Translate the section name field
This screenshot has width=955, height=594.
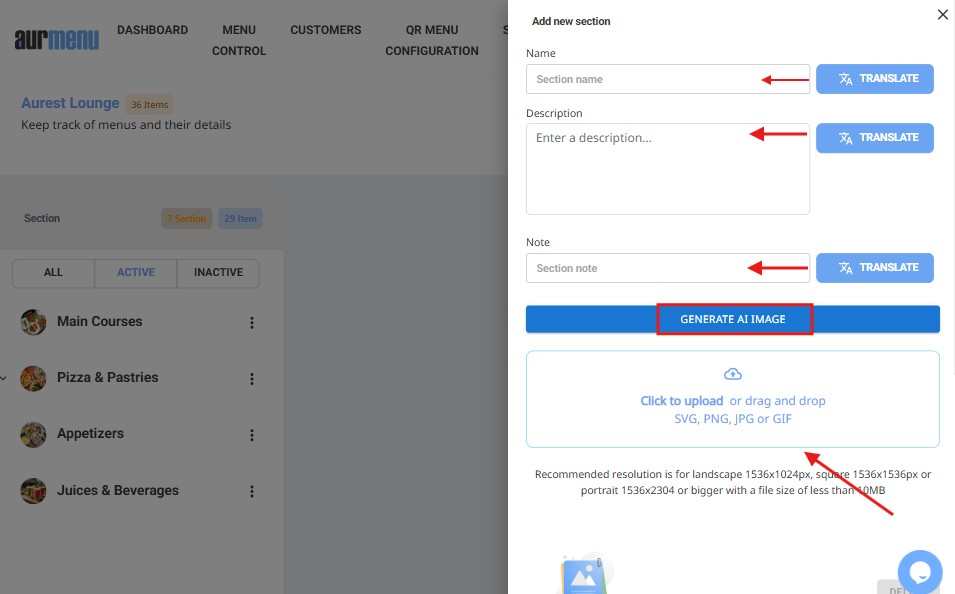pos(874,79)
